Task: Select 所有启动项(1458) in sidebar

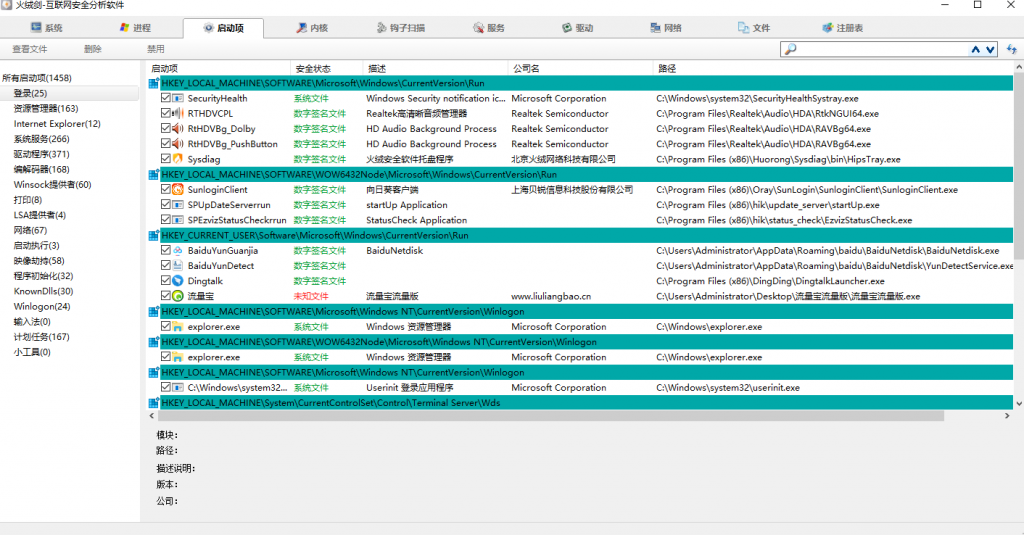Action: 37,78
